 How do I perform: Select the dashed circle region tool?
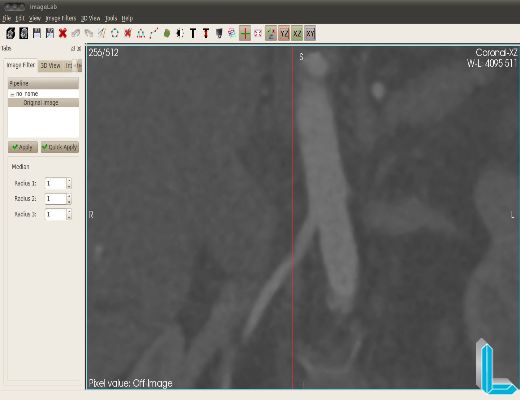tap(115, 33)
